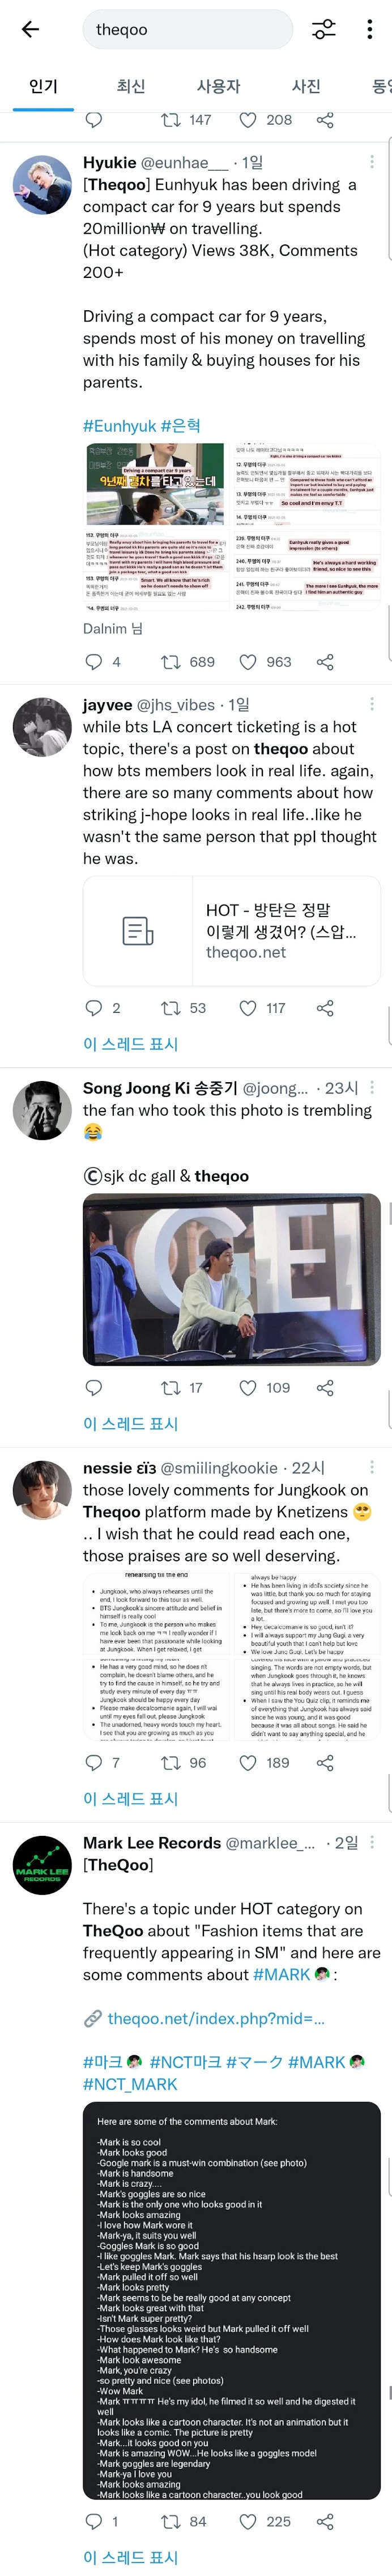Reply to nessie's tweet
This screenshot has height=2576, width=392.
tap(94, 1762)
